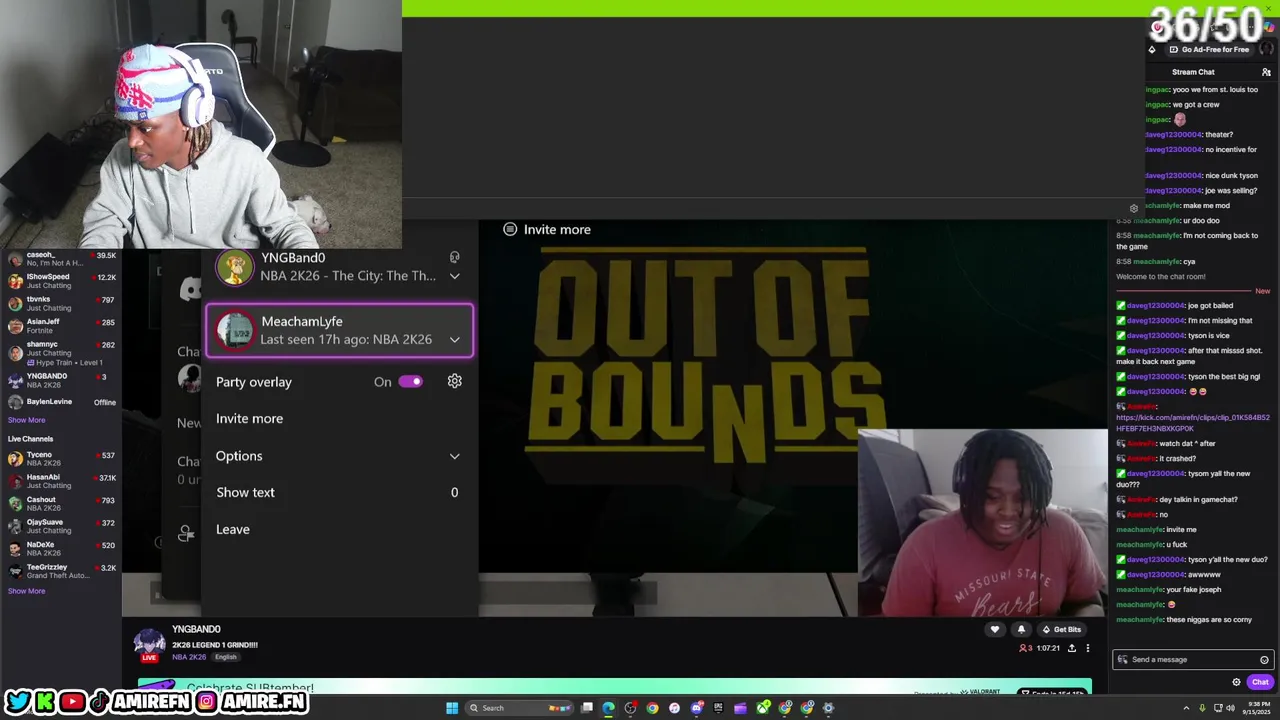Open chat settings gear next to Chat button

pyautogui.click(x=1236, y=682)
